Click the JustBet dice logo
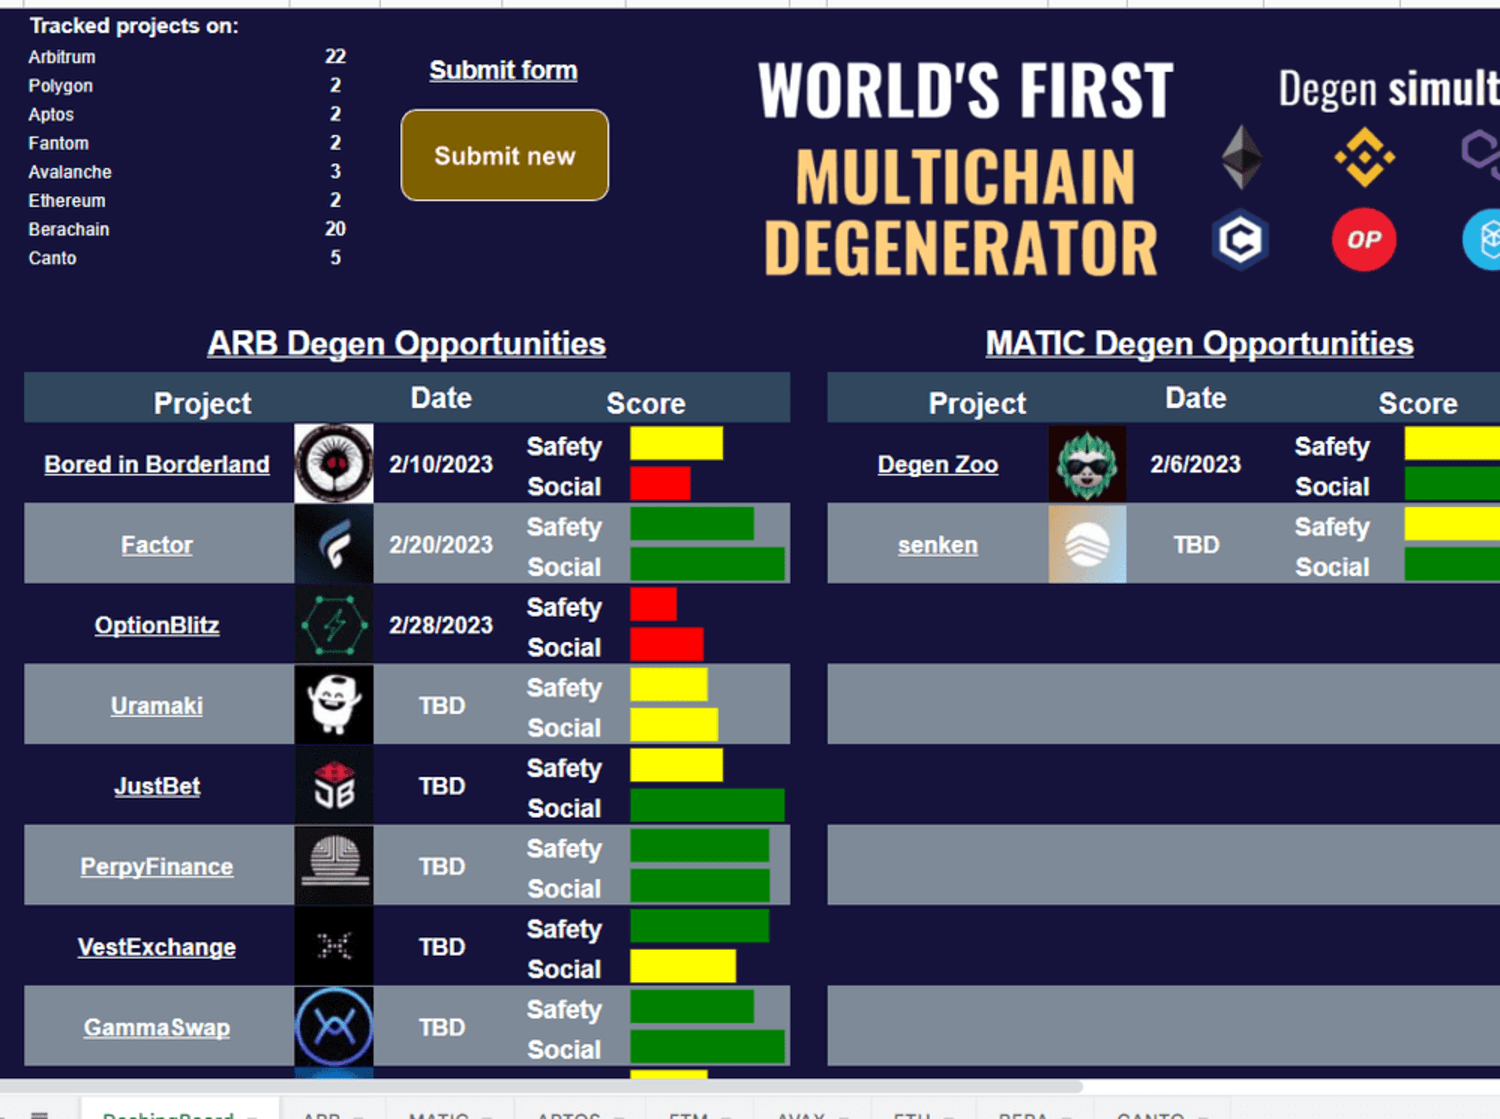The height and width of the screenshot is (1119, 1500). click(x=334, y=785)
